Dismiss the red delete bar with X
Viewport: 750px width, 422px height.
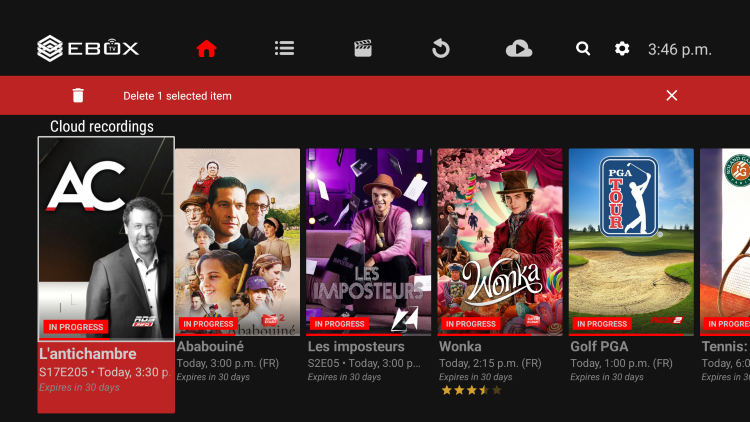coord(671,96)
